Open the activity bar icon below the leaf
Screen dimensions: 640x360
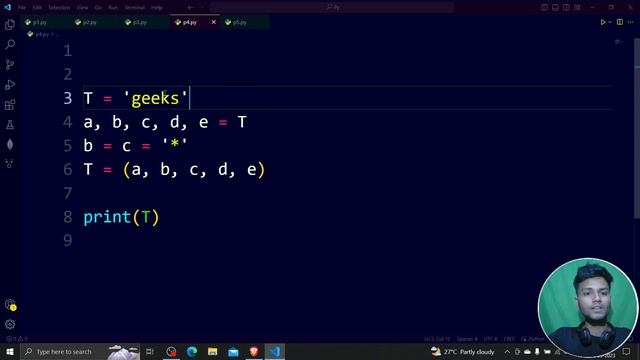pyautogui.click(x=10, y=164)
